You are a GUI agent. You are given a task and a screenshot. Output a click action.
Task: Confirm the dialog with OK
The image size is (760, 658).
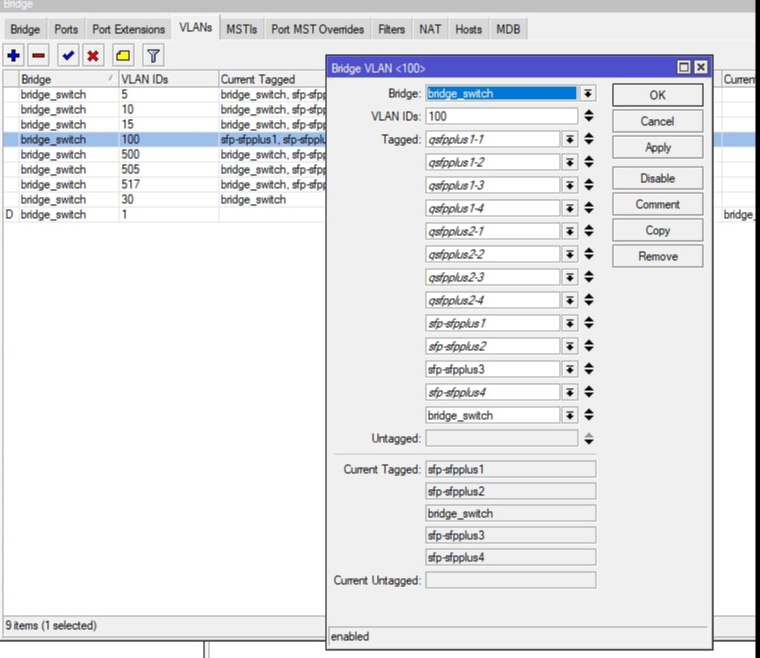(657, 95)
